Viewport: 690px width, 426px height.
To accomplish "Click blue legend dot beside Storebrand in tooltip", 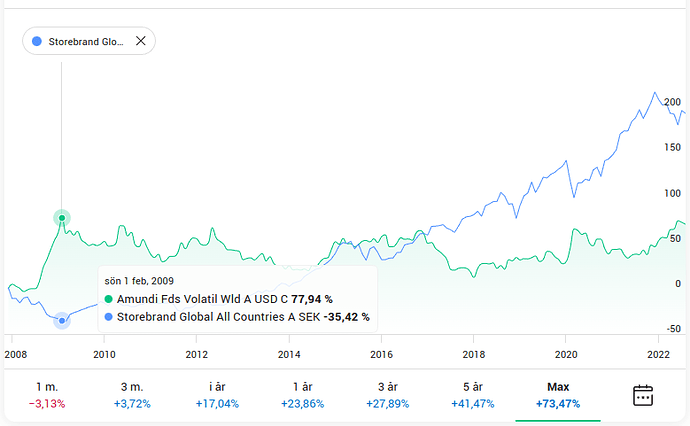I will [109, 317].
